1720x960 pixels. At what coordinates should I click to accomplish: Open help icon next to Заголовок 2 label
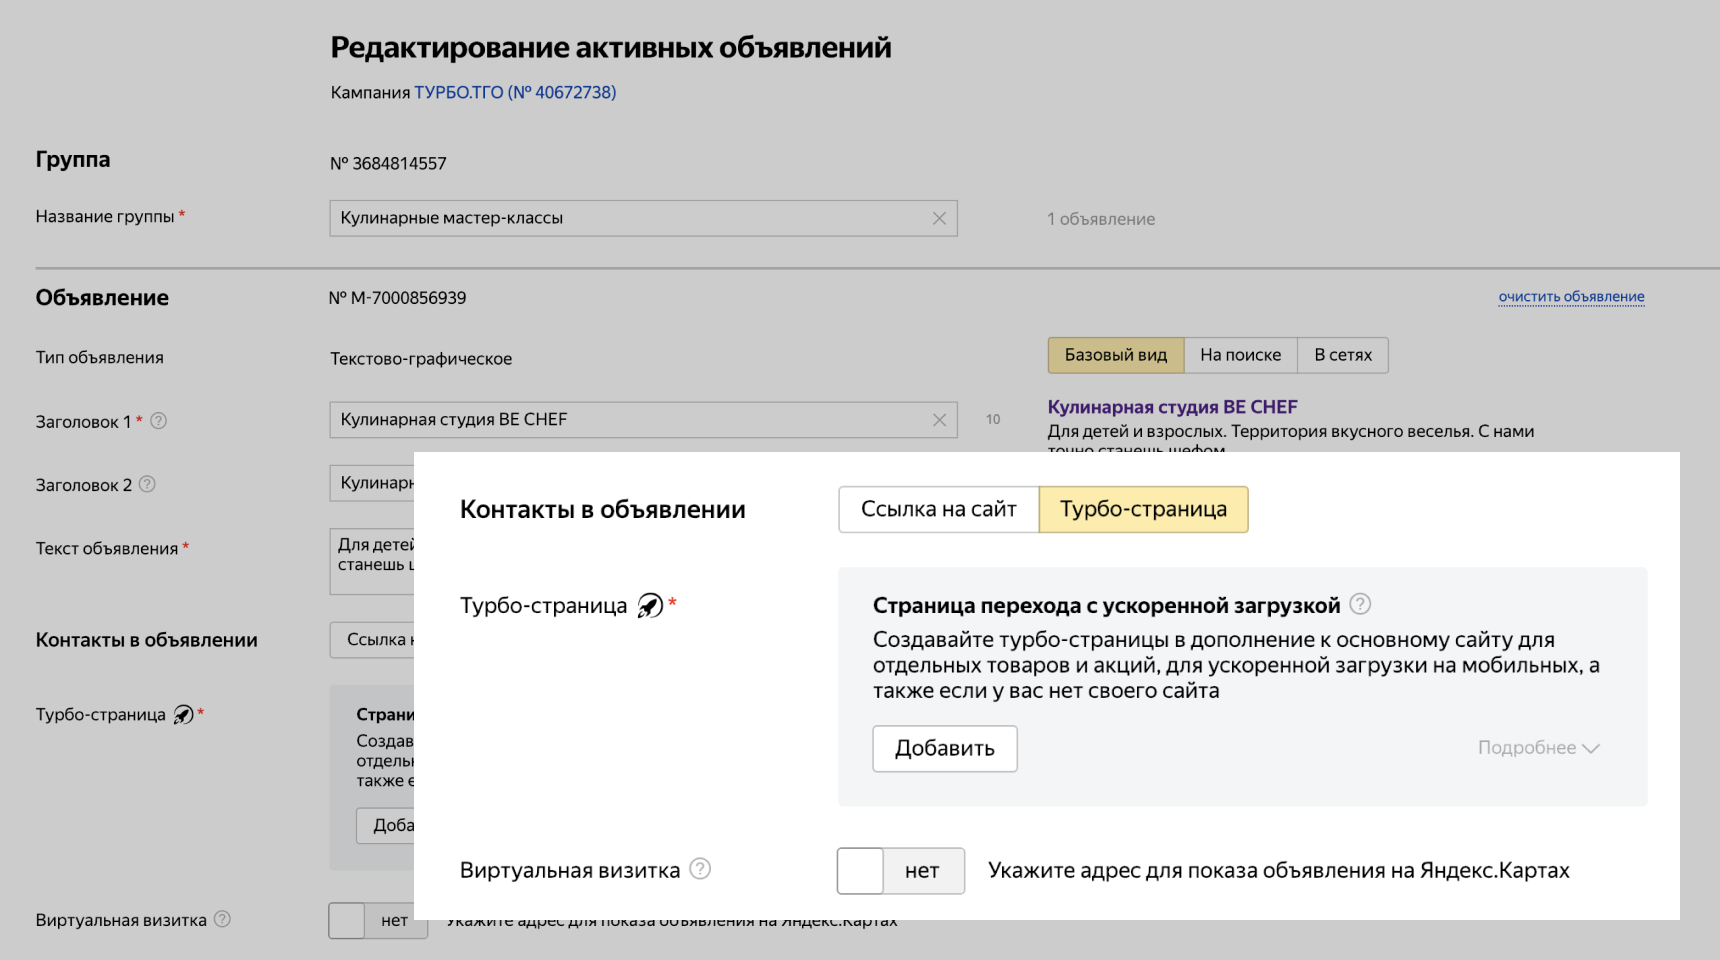click(x=147, y=484)
